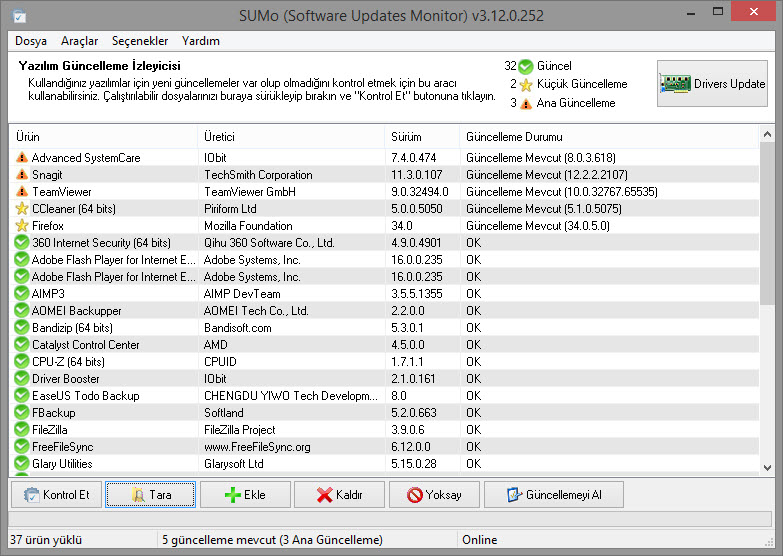Screen dimensions: 783x556
Task: Sort by the Üretici column header
Action: (291, 136)
